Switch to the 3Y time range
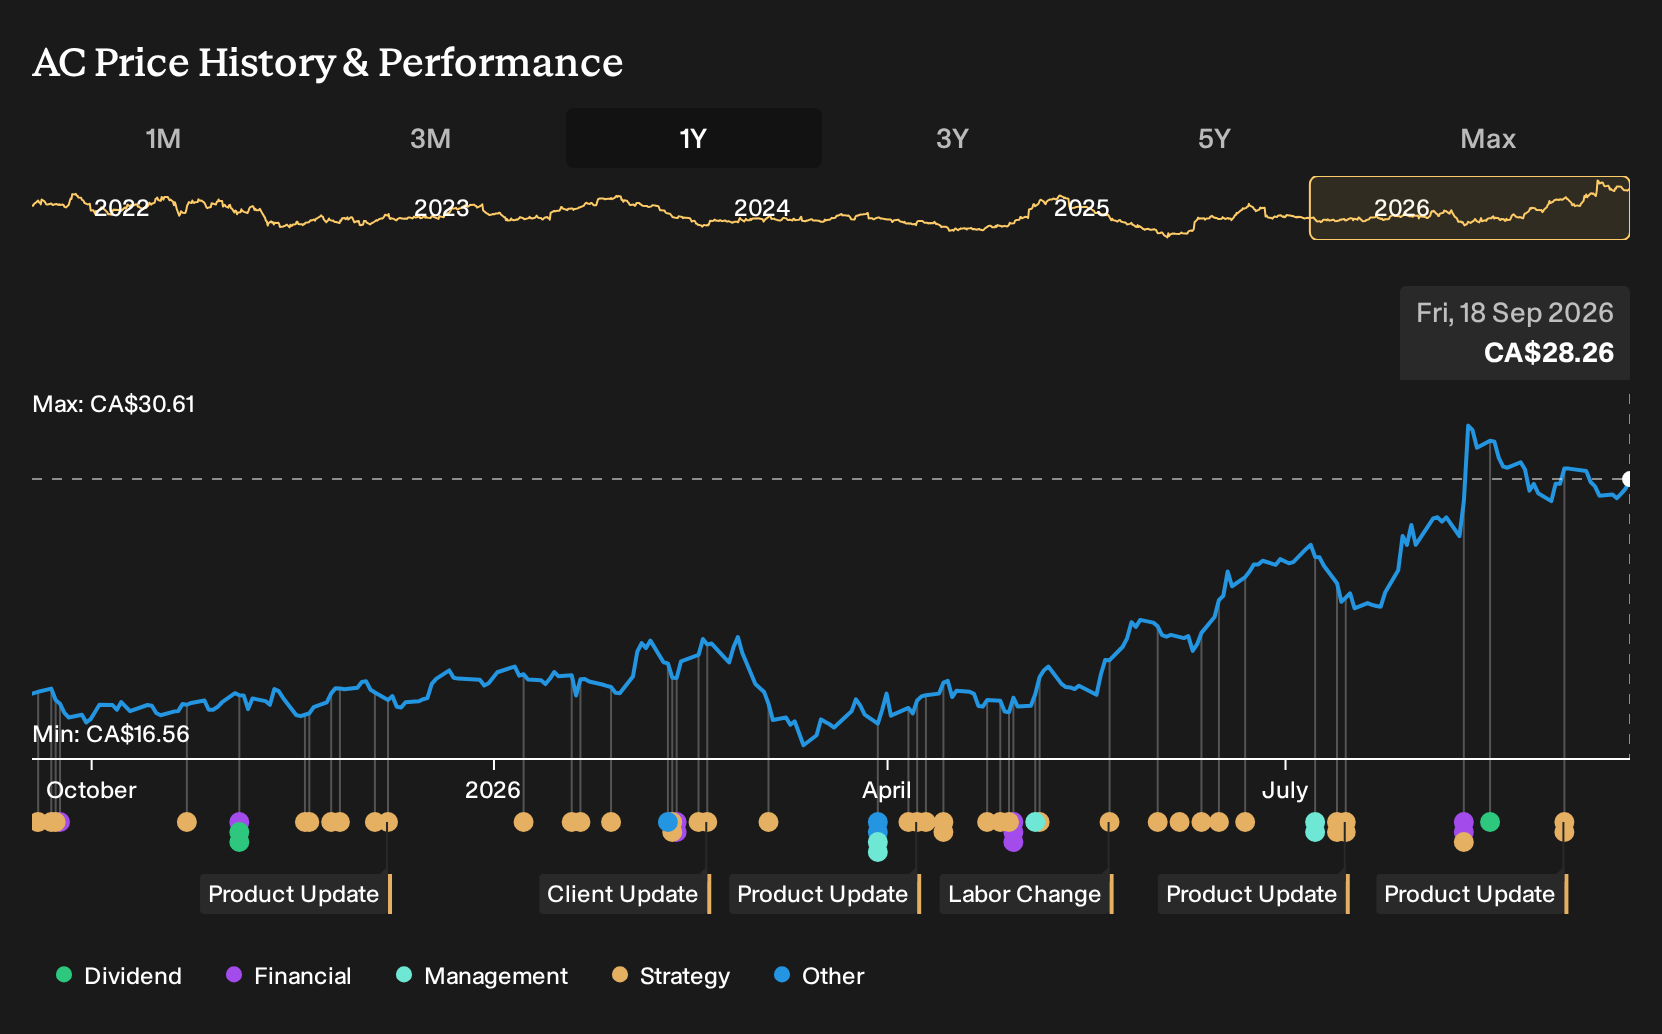This screenshot has height=1034, width=1662. 952,138
